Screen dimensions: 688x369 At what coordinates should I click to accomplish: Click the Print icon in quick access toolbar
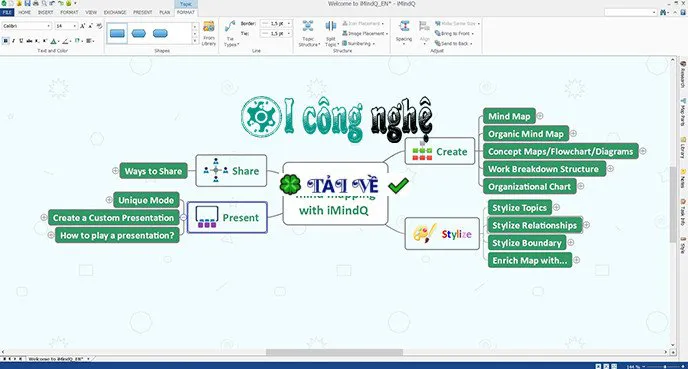36,3
